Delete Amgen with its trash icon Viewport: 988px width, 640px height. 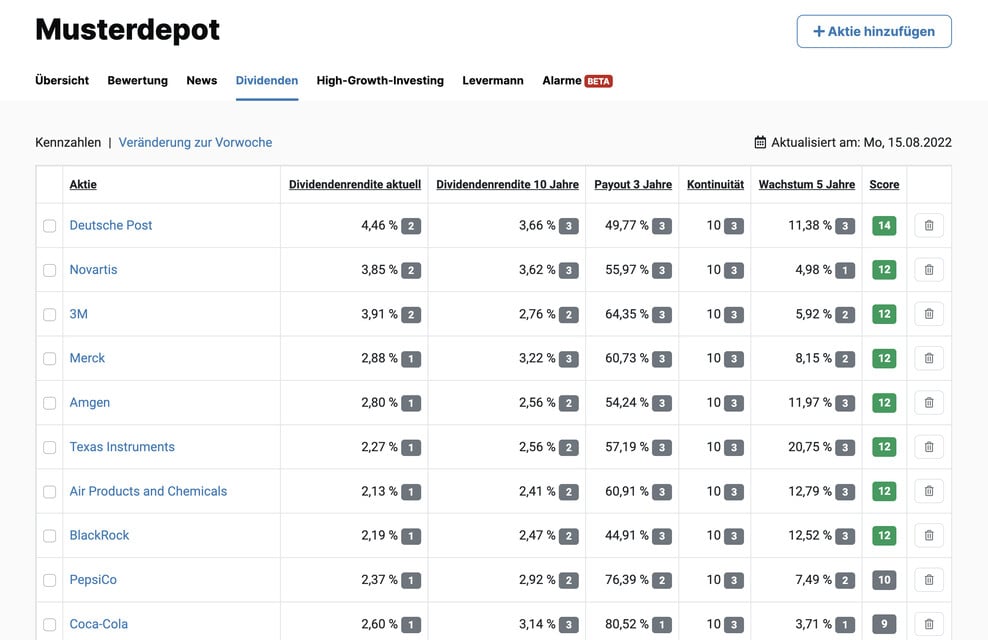tap(929, 403)
